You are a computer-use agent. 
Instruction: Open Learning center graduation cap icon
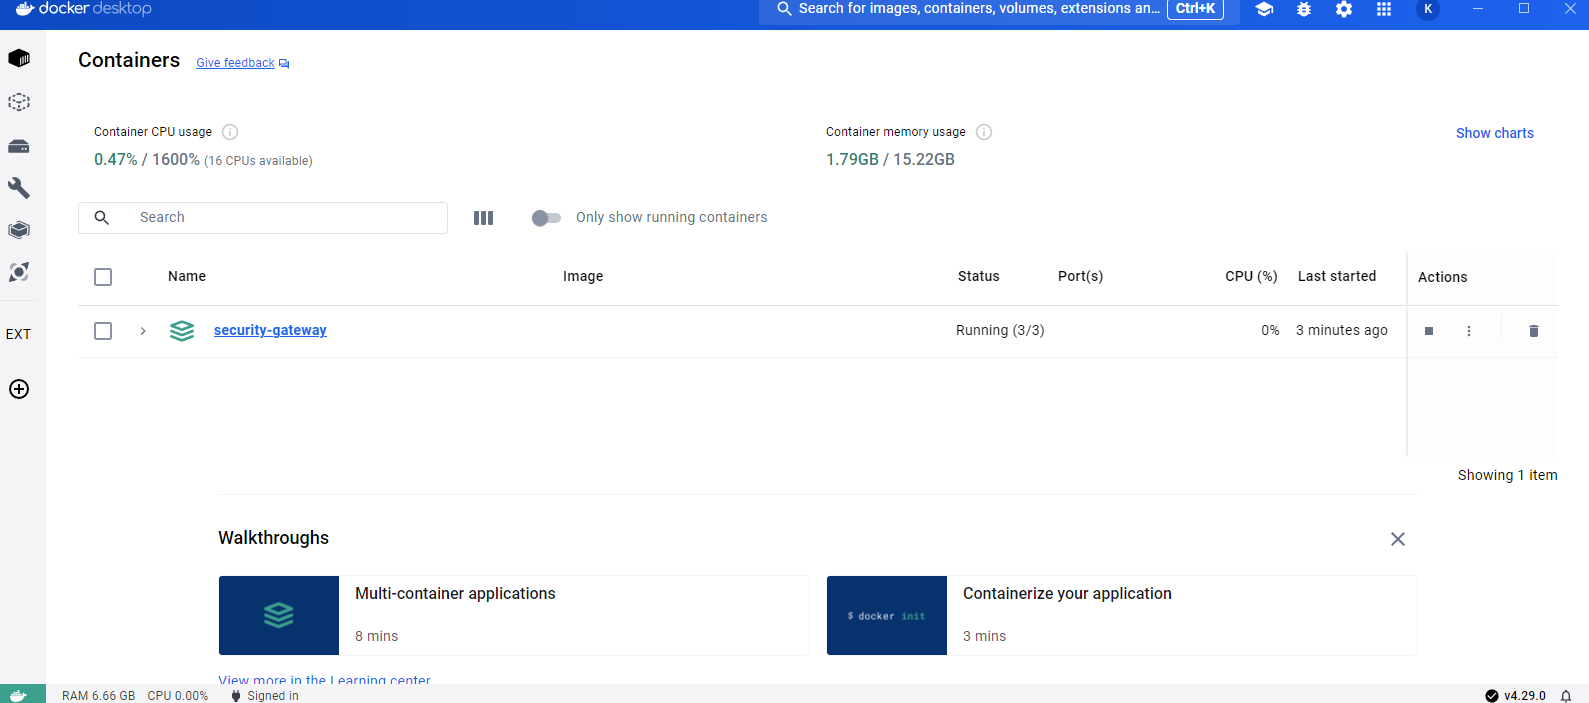1264,9
